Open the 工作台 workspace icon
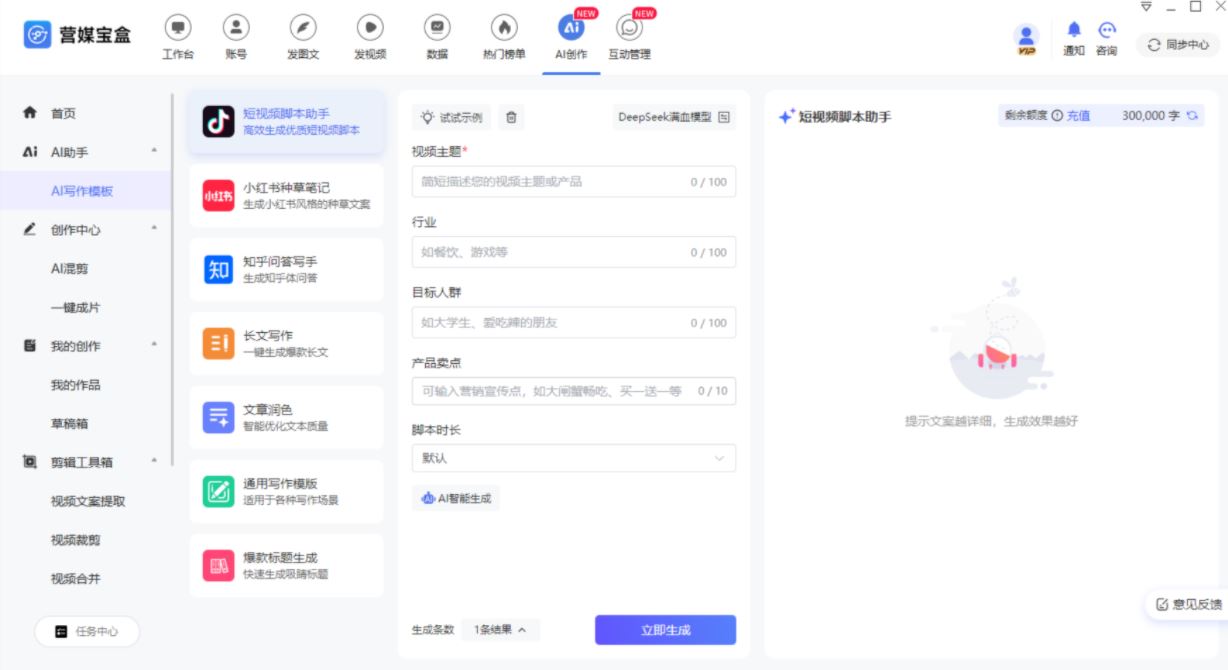1228x670 pixels. point(177,28)
